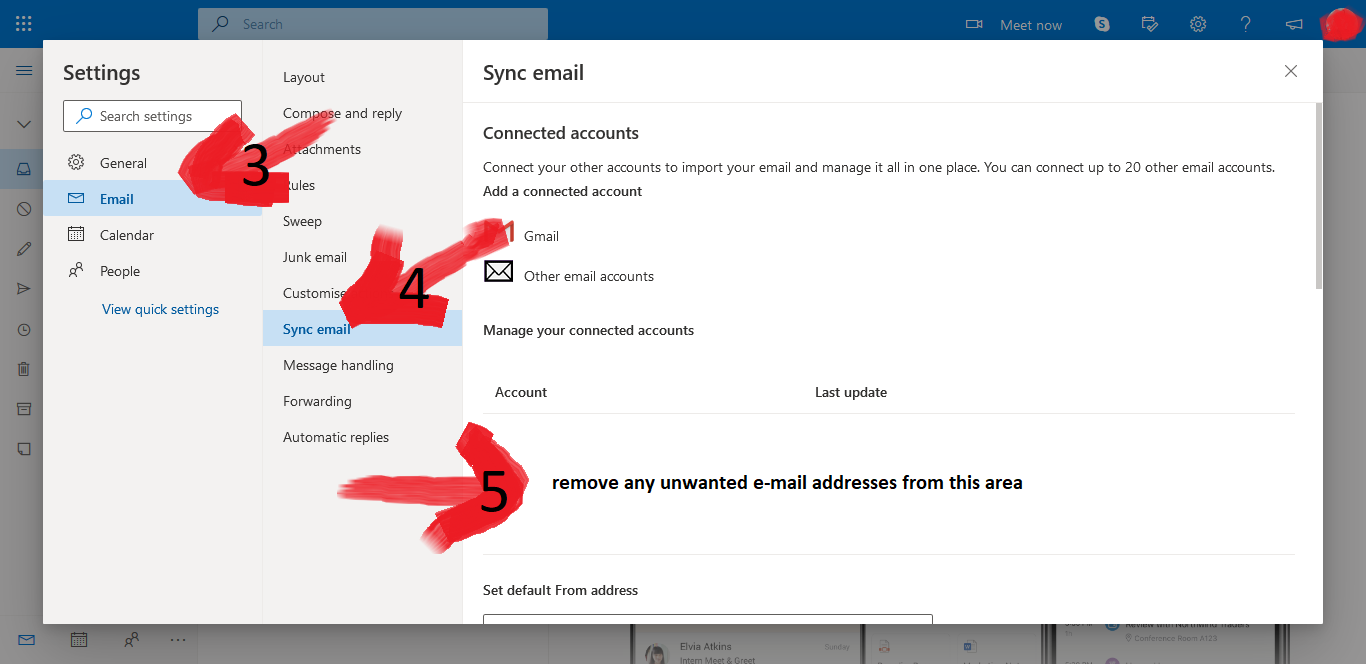Image resolution: width=1366 pixels, height=664 pixels.
Task: Open the Set default From address dropdown
Action: point(707,619)
